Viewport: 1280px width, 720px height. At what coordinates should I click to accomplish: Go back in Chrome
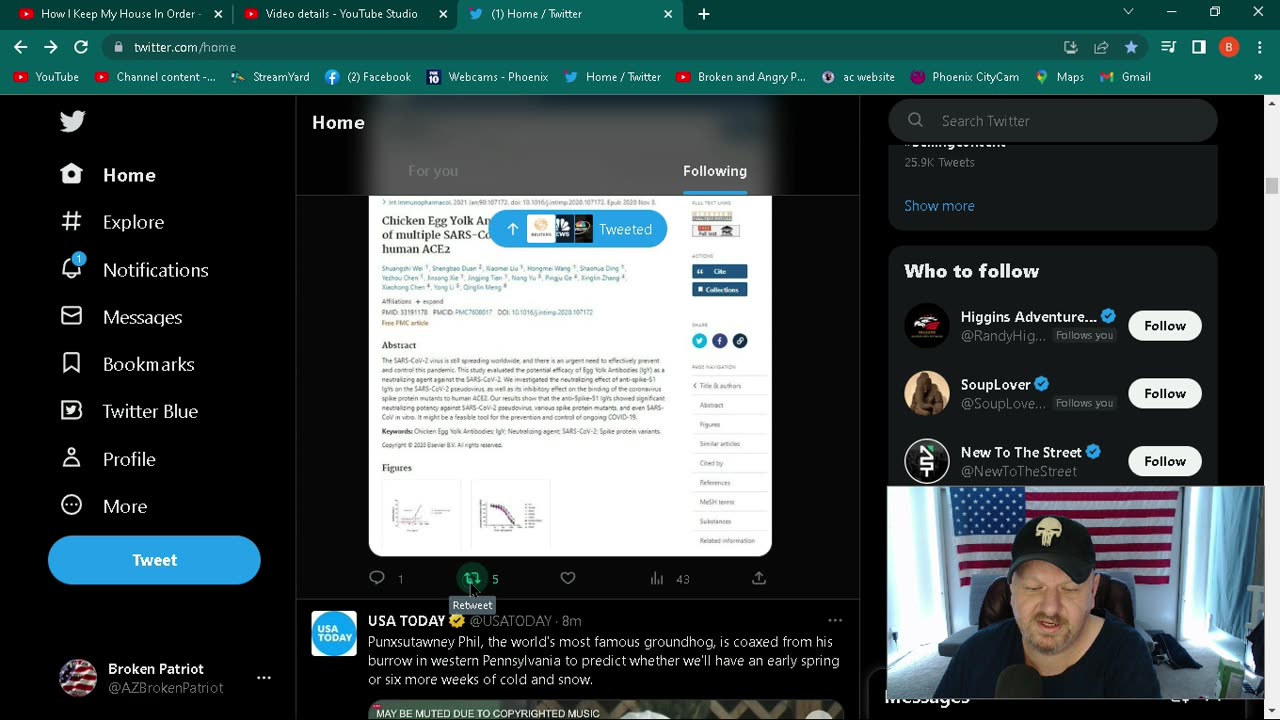pos(21,47)
